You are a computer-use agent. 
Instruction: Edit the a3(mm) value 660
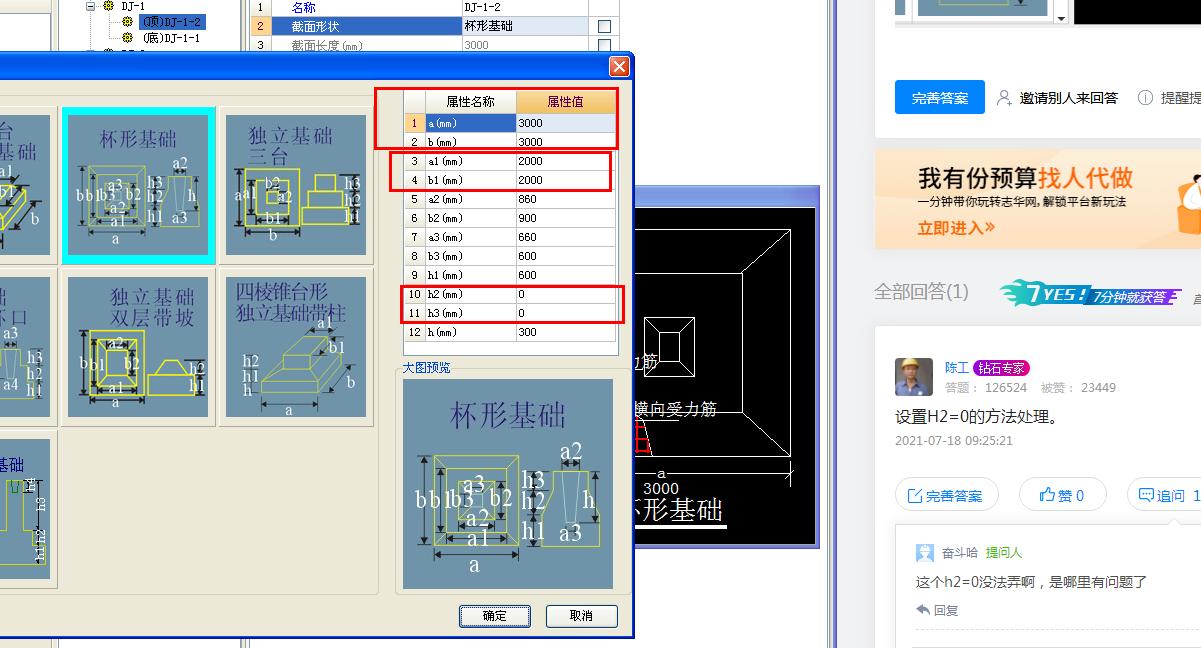click(x=566, y=237)
